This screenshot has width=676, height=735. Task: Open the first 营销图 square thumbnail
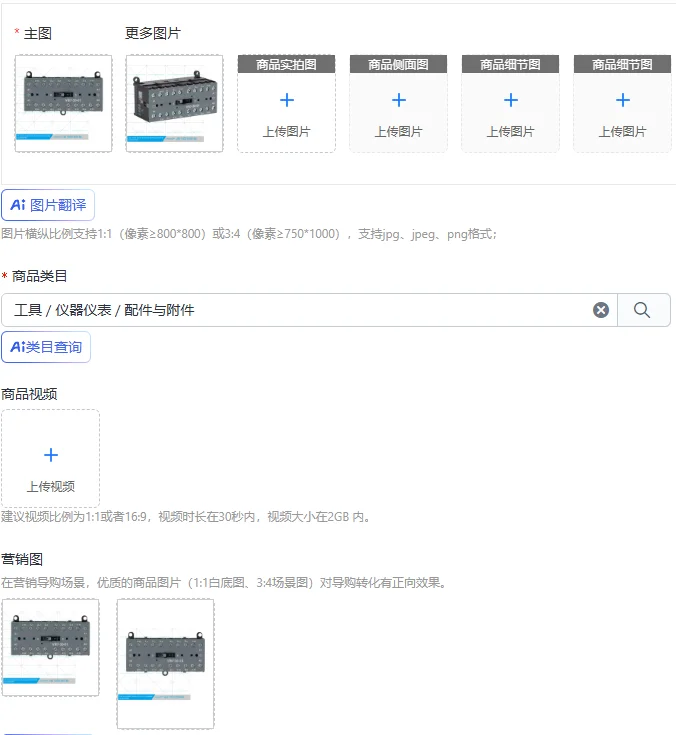(51, 647)
